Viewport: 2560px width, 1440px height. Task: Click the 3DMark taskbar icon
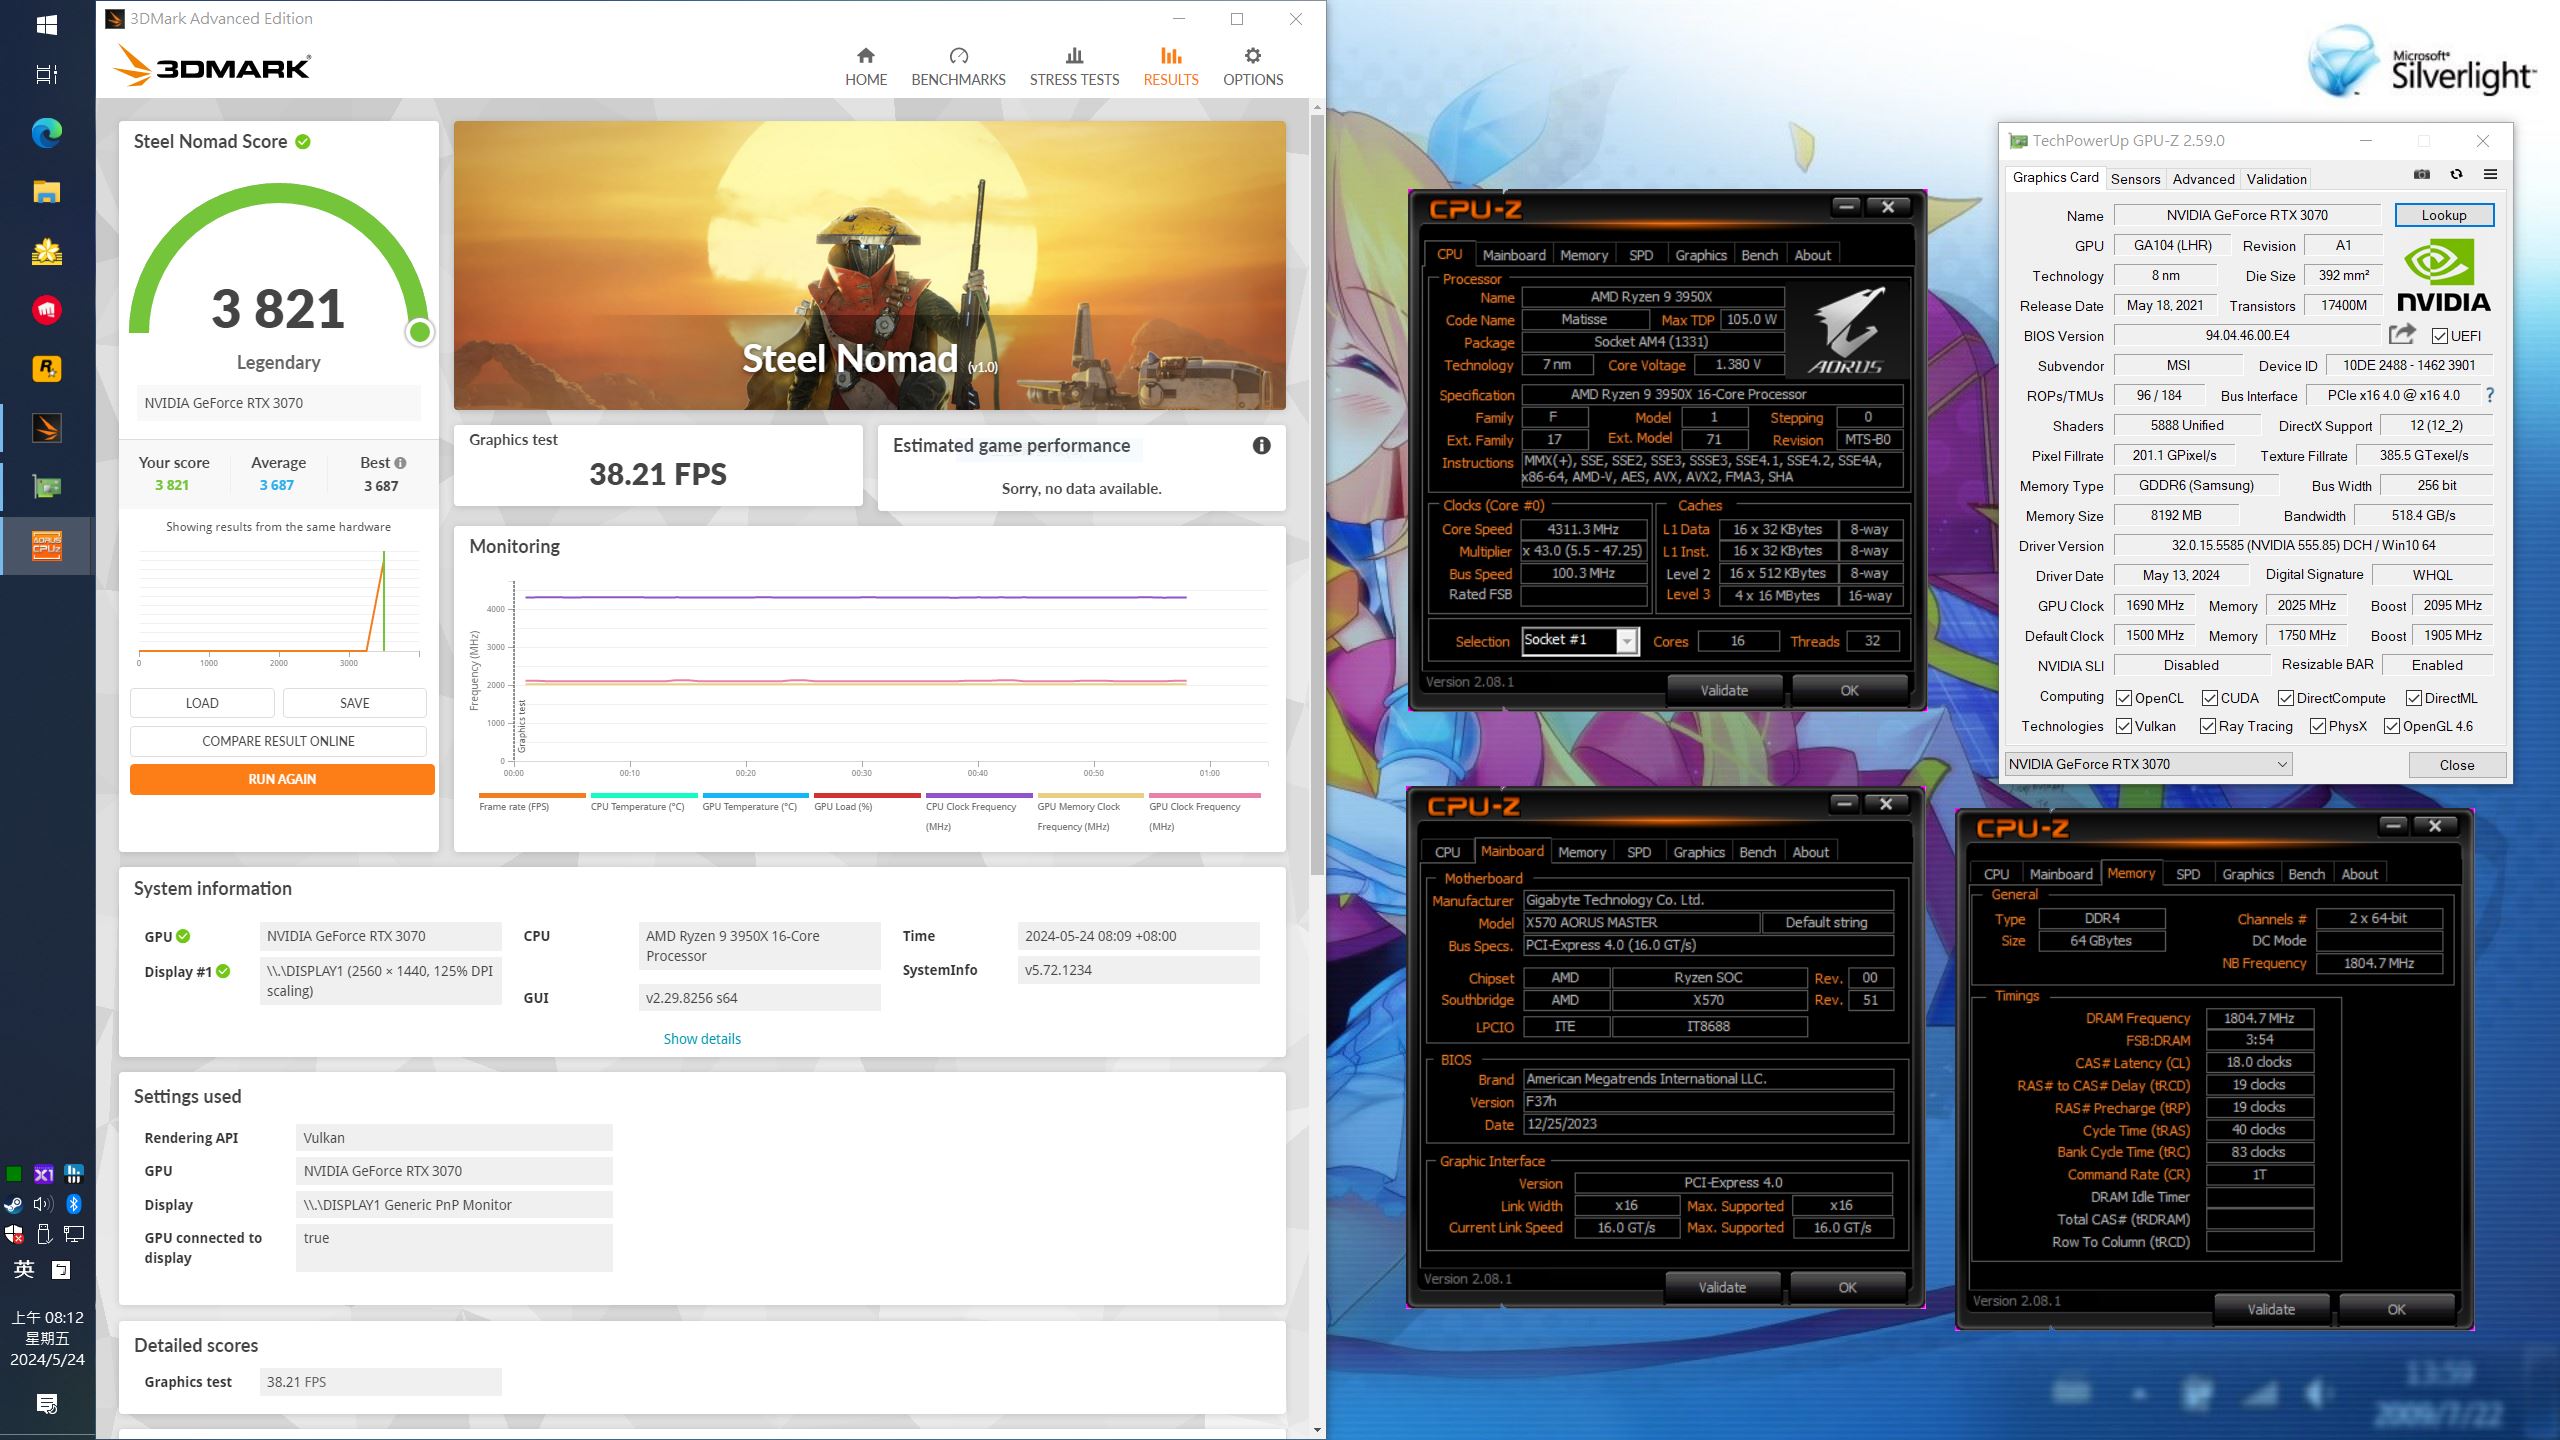click(47, 428)
